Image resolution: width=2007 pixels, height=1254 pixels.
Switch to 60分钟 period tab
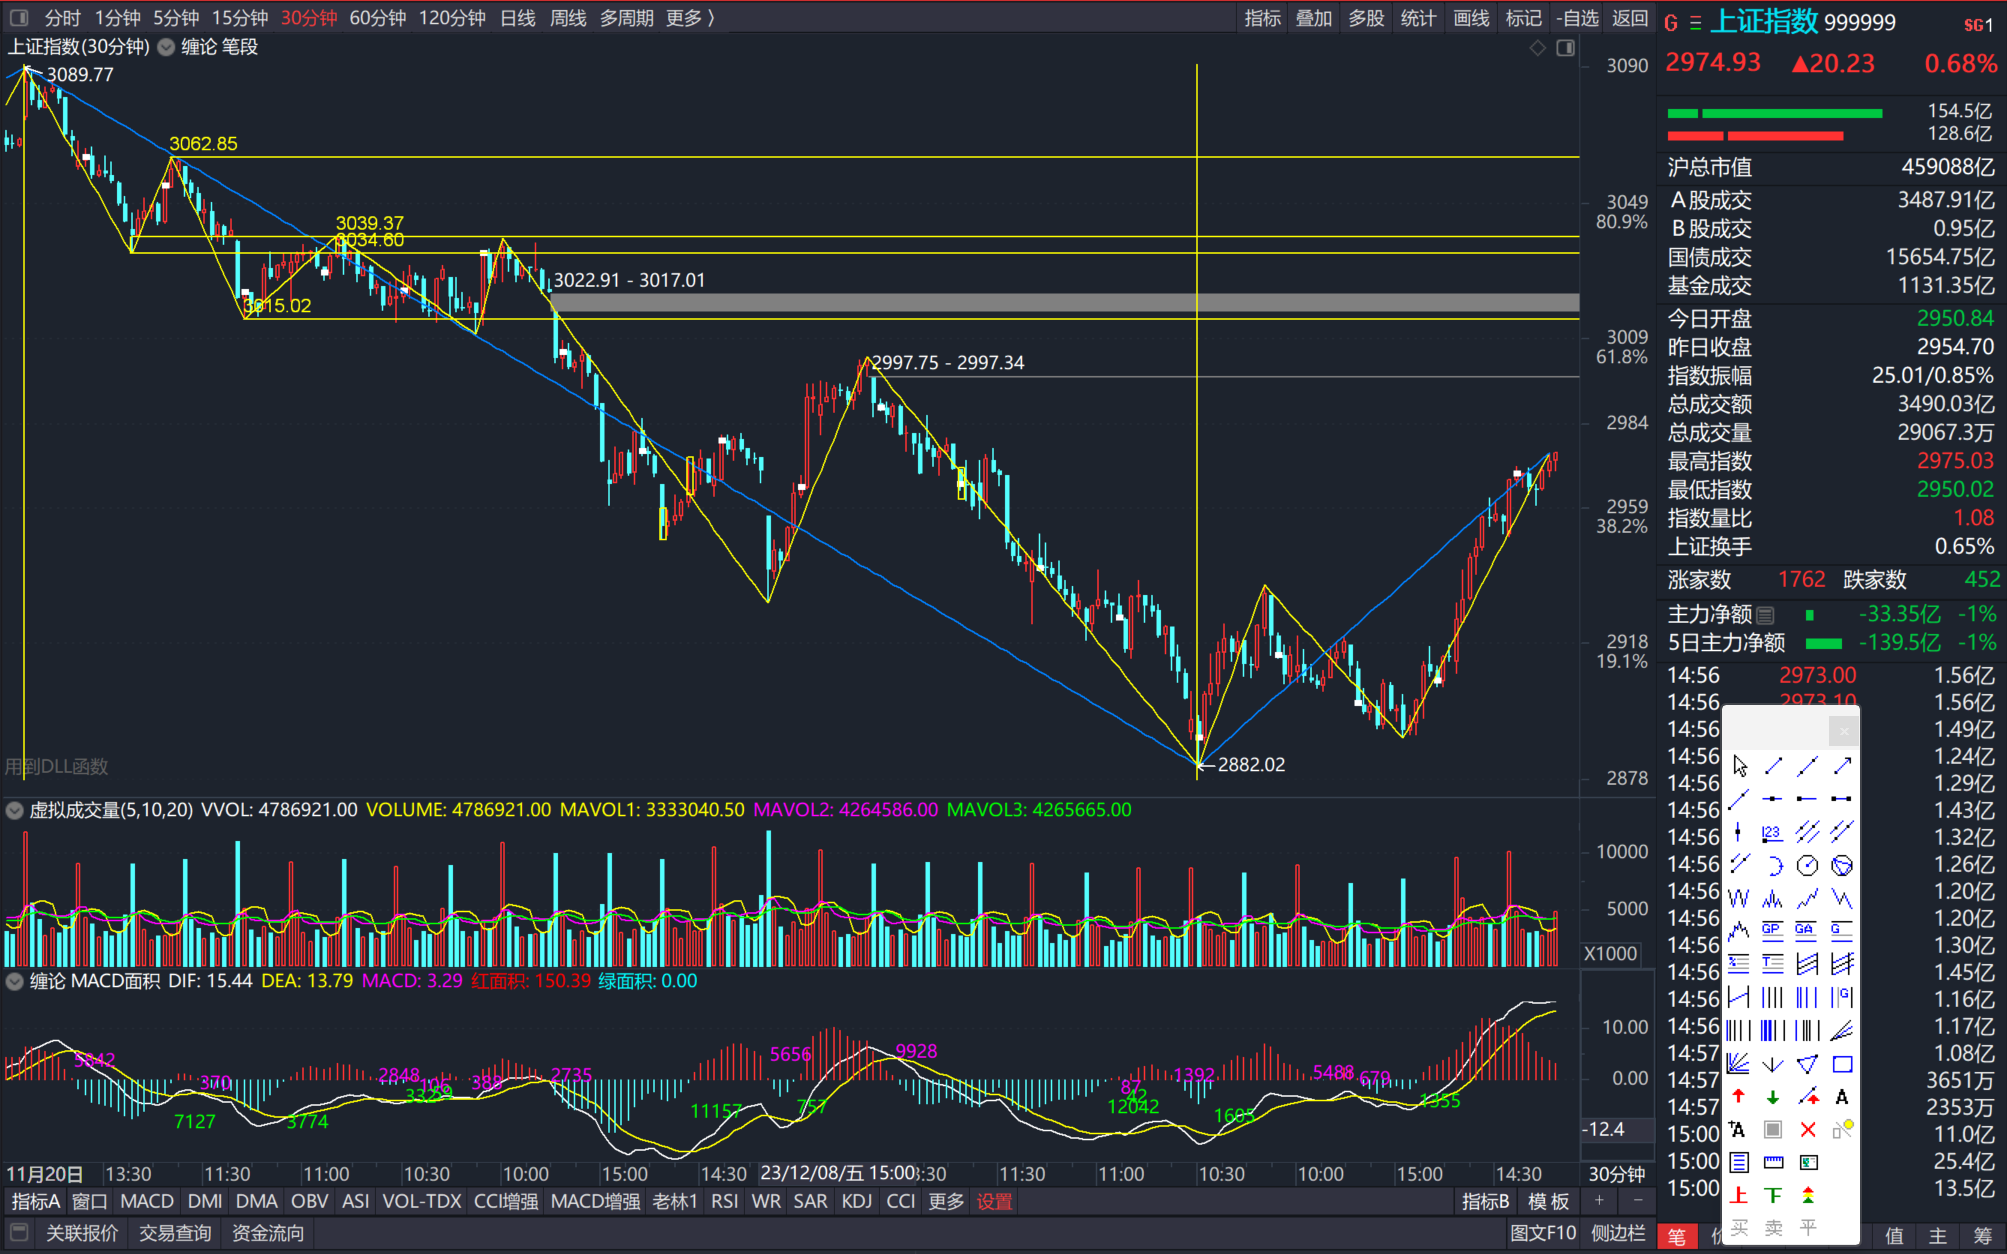[378, 18]
